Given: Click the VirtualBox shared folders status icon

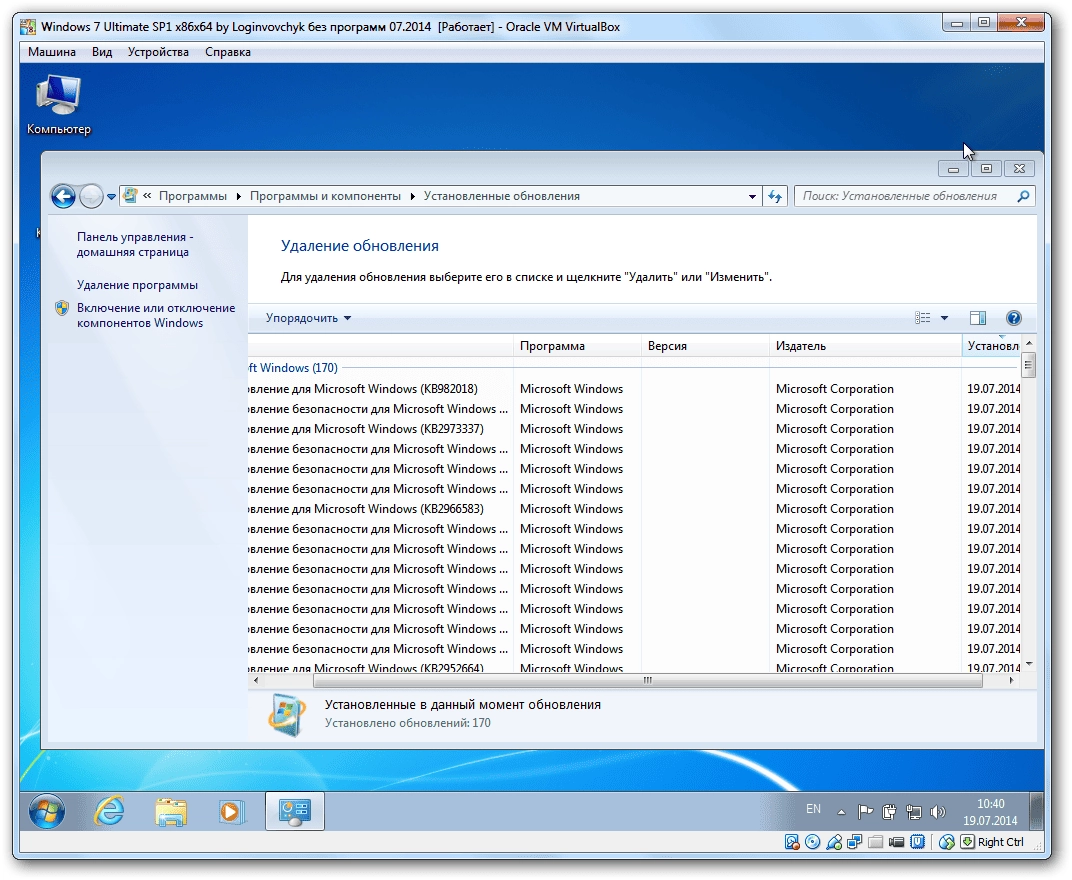Looking at the screenshot, I should tap(876, 842).
